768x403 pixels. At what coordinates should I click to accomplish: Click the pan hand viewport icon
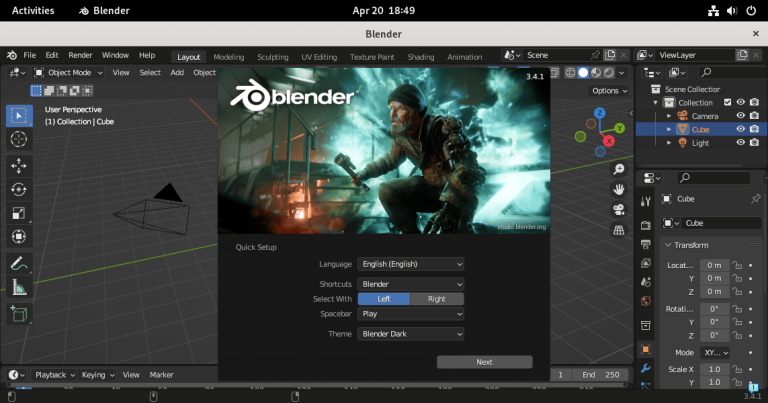click(x=619, y=190)
